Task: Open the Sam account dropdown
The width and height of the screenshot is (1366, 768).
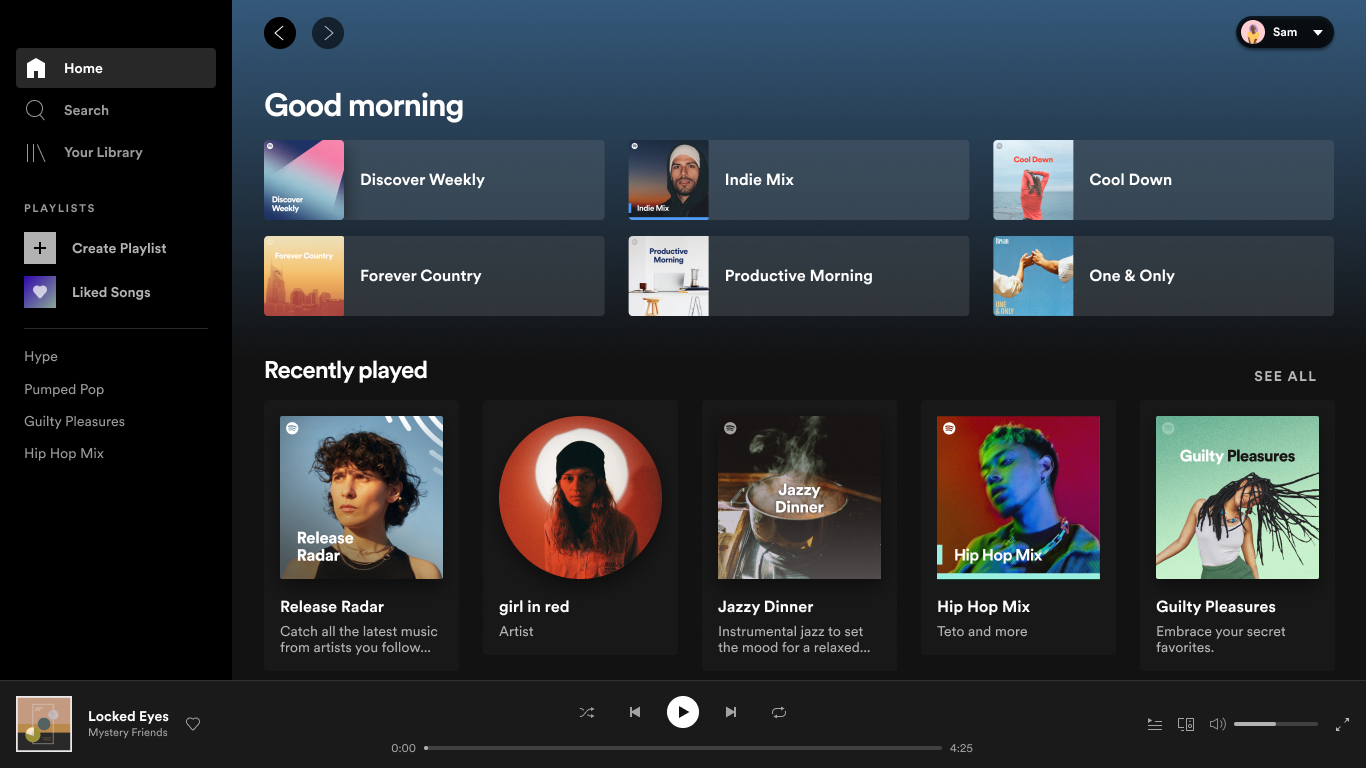Action: click(x=1284, y=32)
